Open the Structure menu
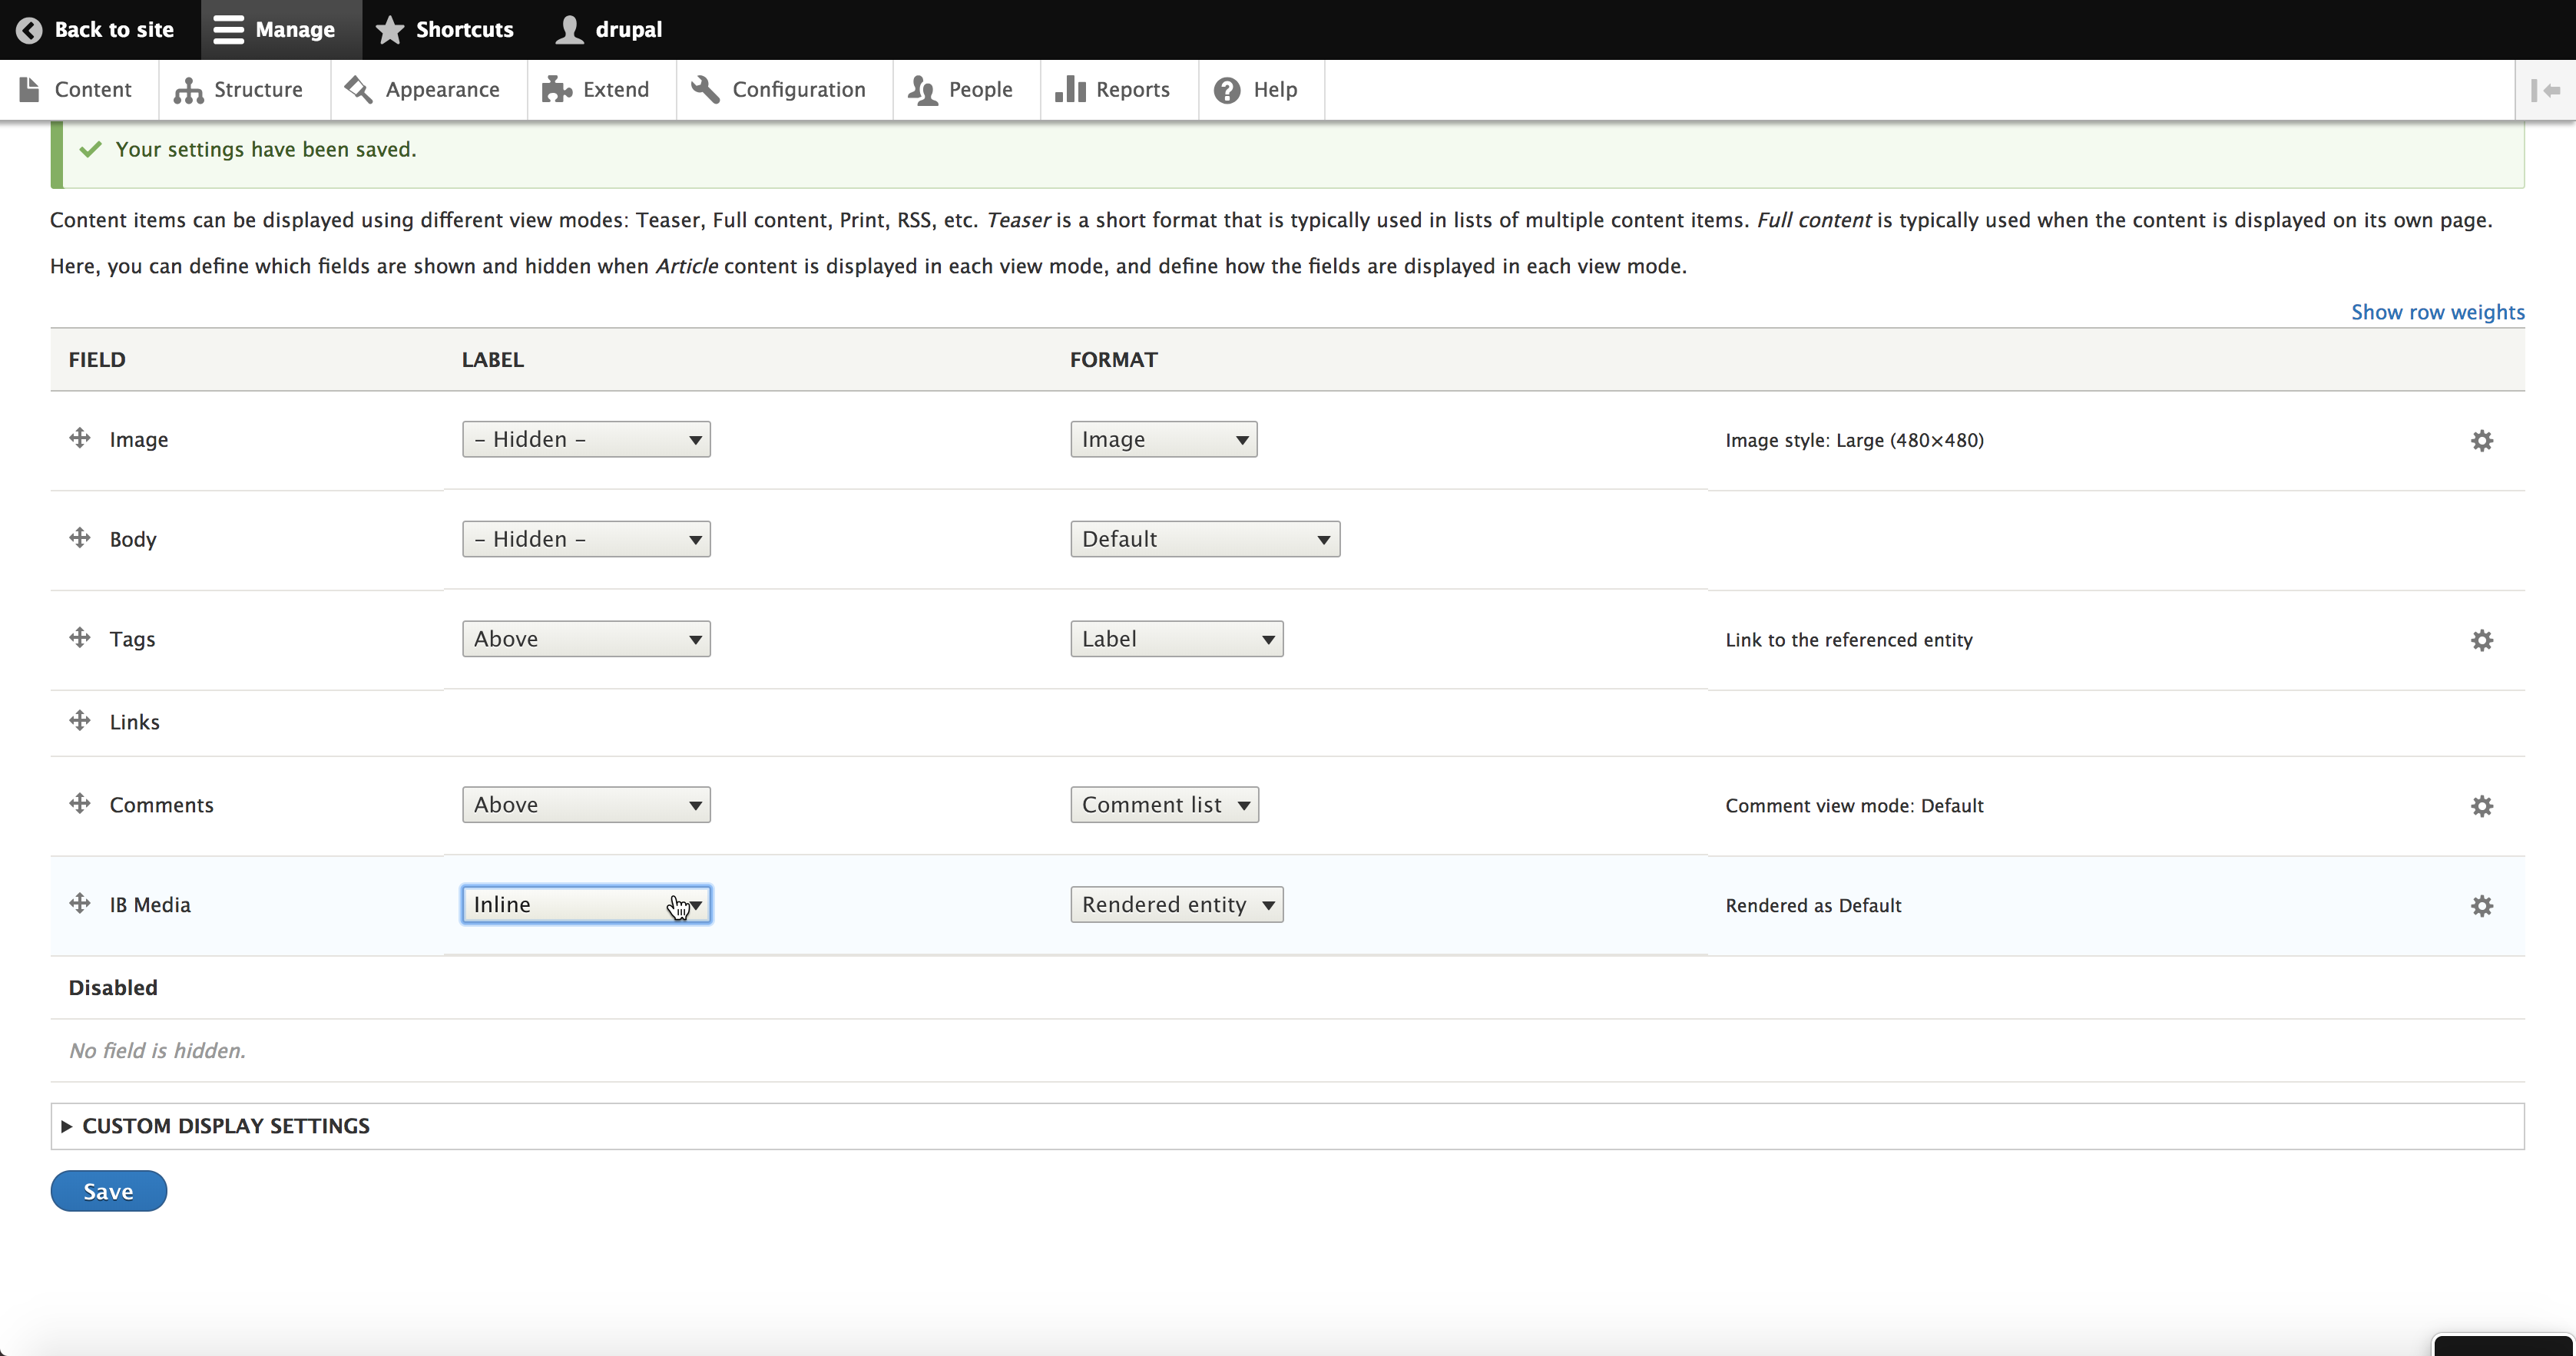 [238, 90]
